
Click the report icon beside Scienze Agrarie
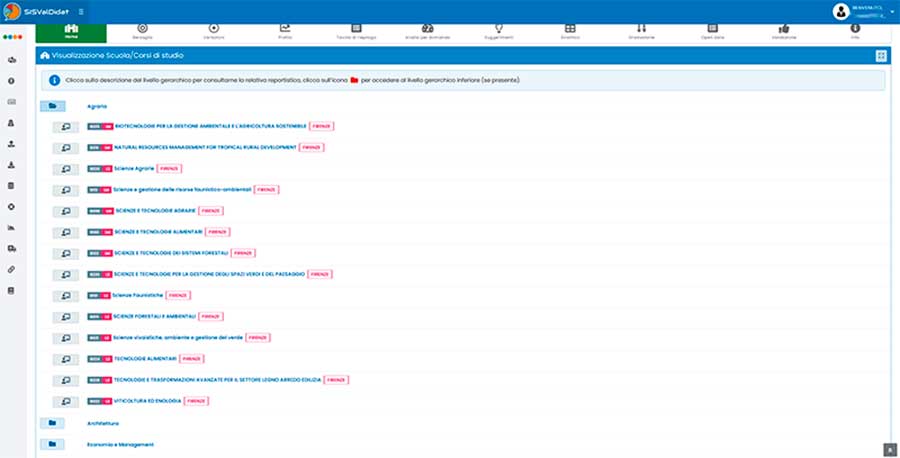(66, 168)
